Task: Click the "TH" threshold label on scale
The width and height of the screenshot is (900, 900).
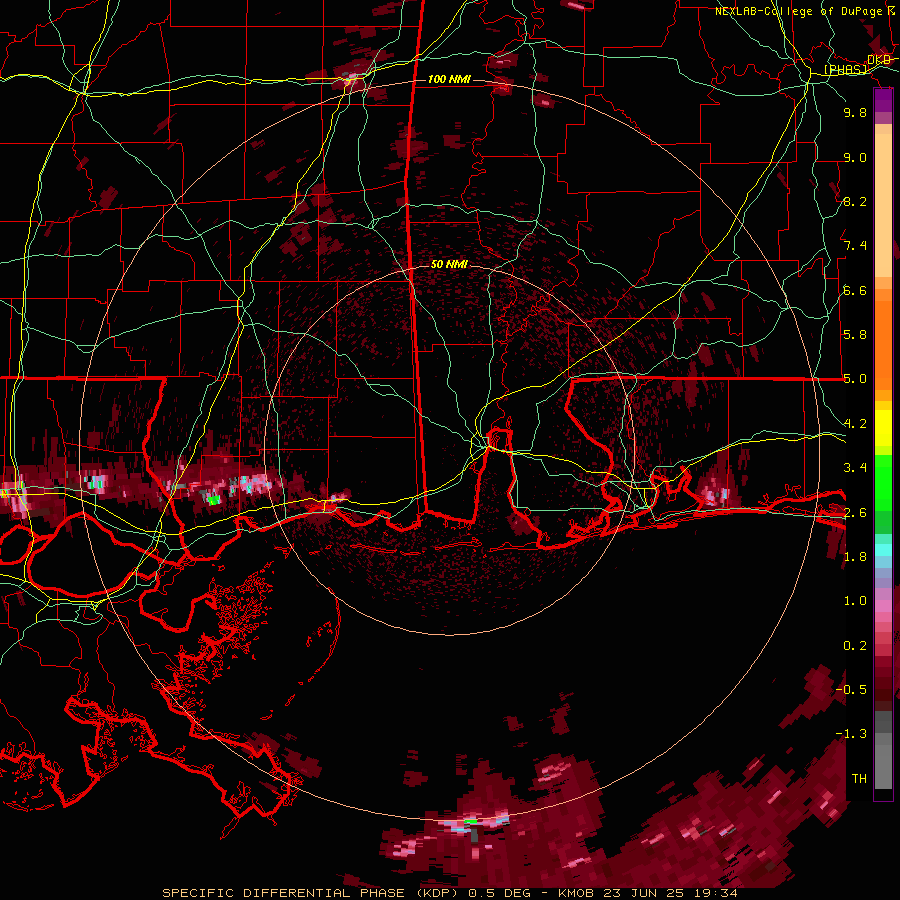Action: (x=859, y=779)
